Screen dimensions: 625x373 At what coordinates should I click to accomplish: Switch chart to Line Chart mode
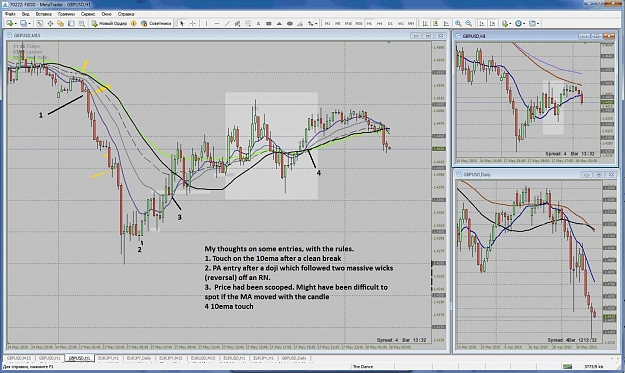446,24
